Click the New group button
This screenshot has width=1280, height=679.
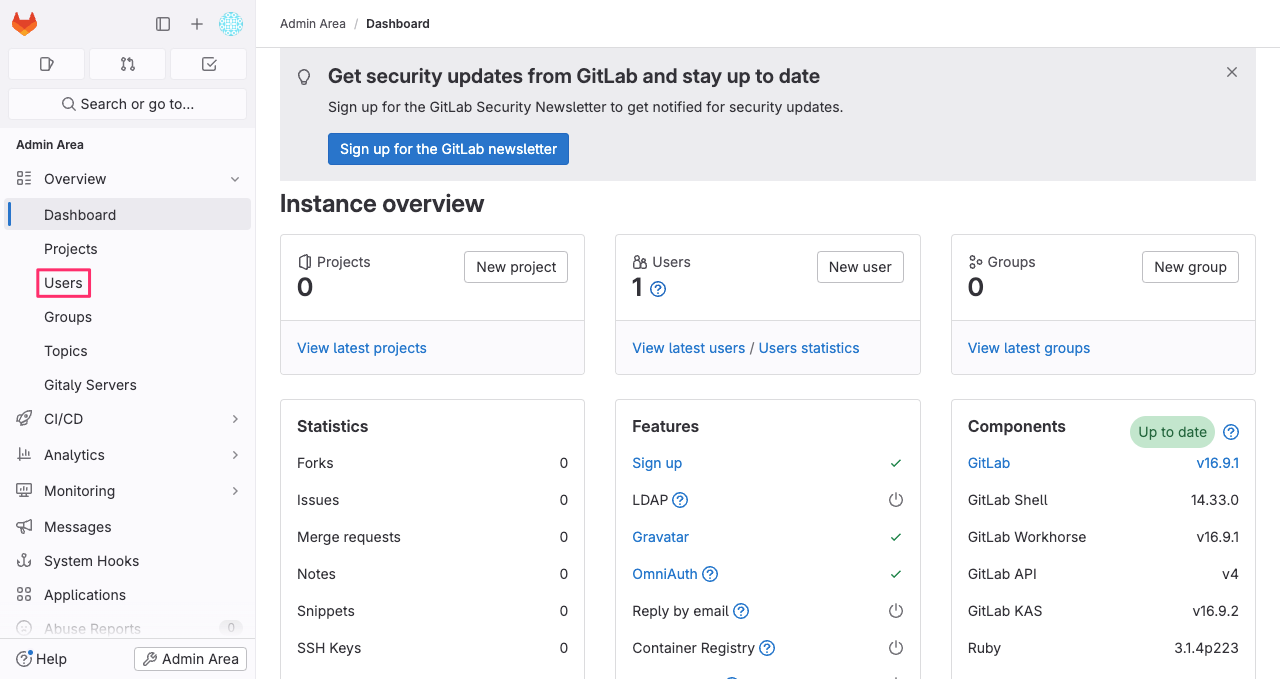coord(1190,267)
